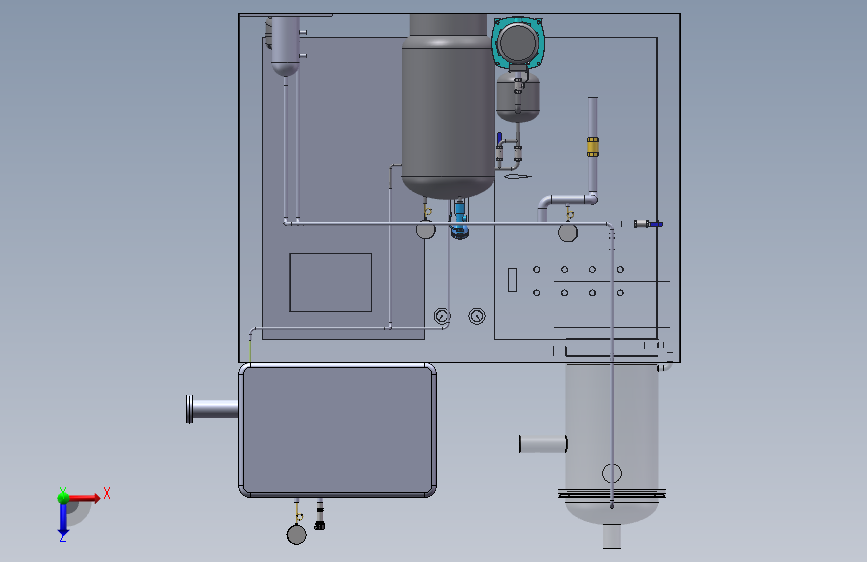The width and height of the screenshot is (867, 562).
Task: Click the blue Z axis arrow of the triad
Action: coord(63,520)
